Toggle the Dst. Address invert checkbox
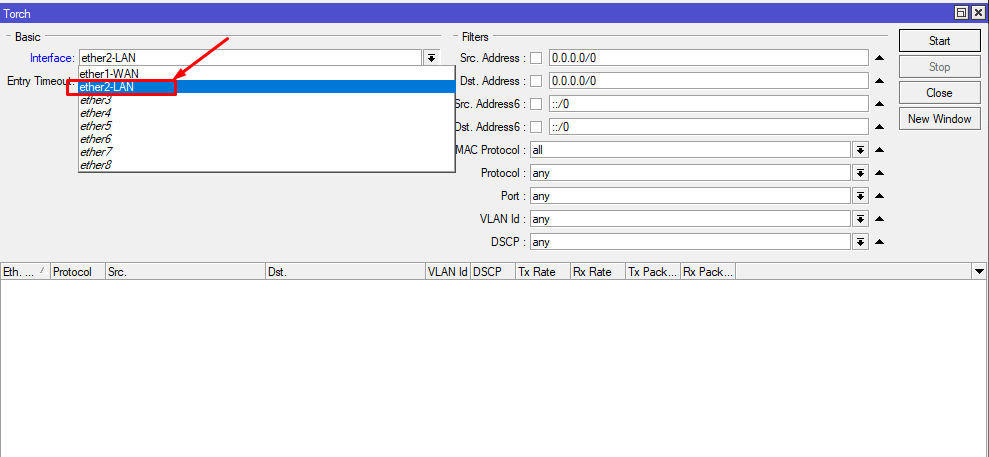Image resolution: width=989 pixels, height=457 pixels. pos(535,81)
